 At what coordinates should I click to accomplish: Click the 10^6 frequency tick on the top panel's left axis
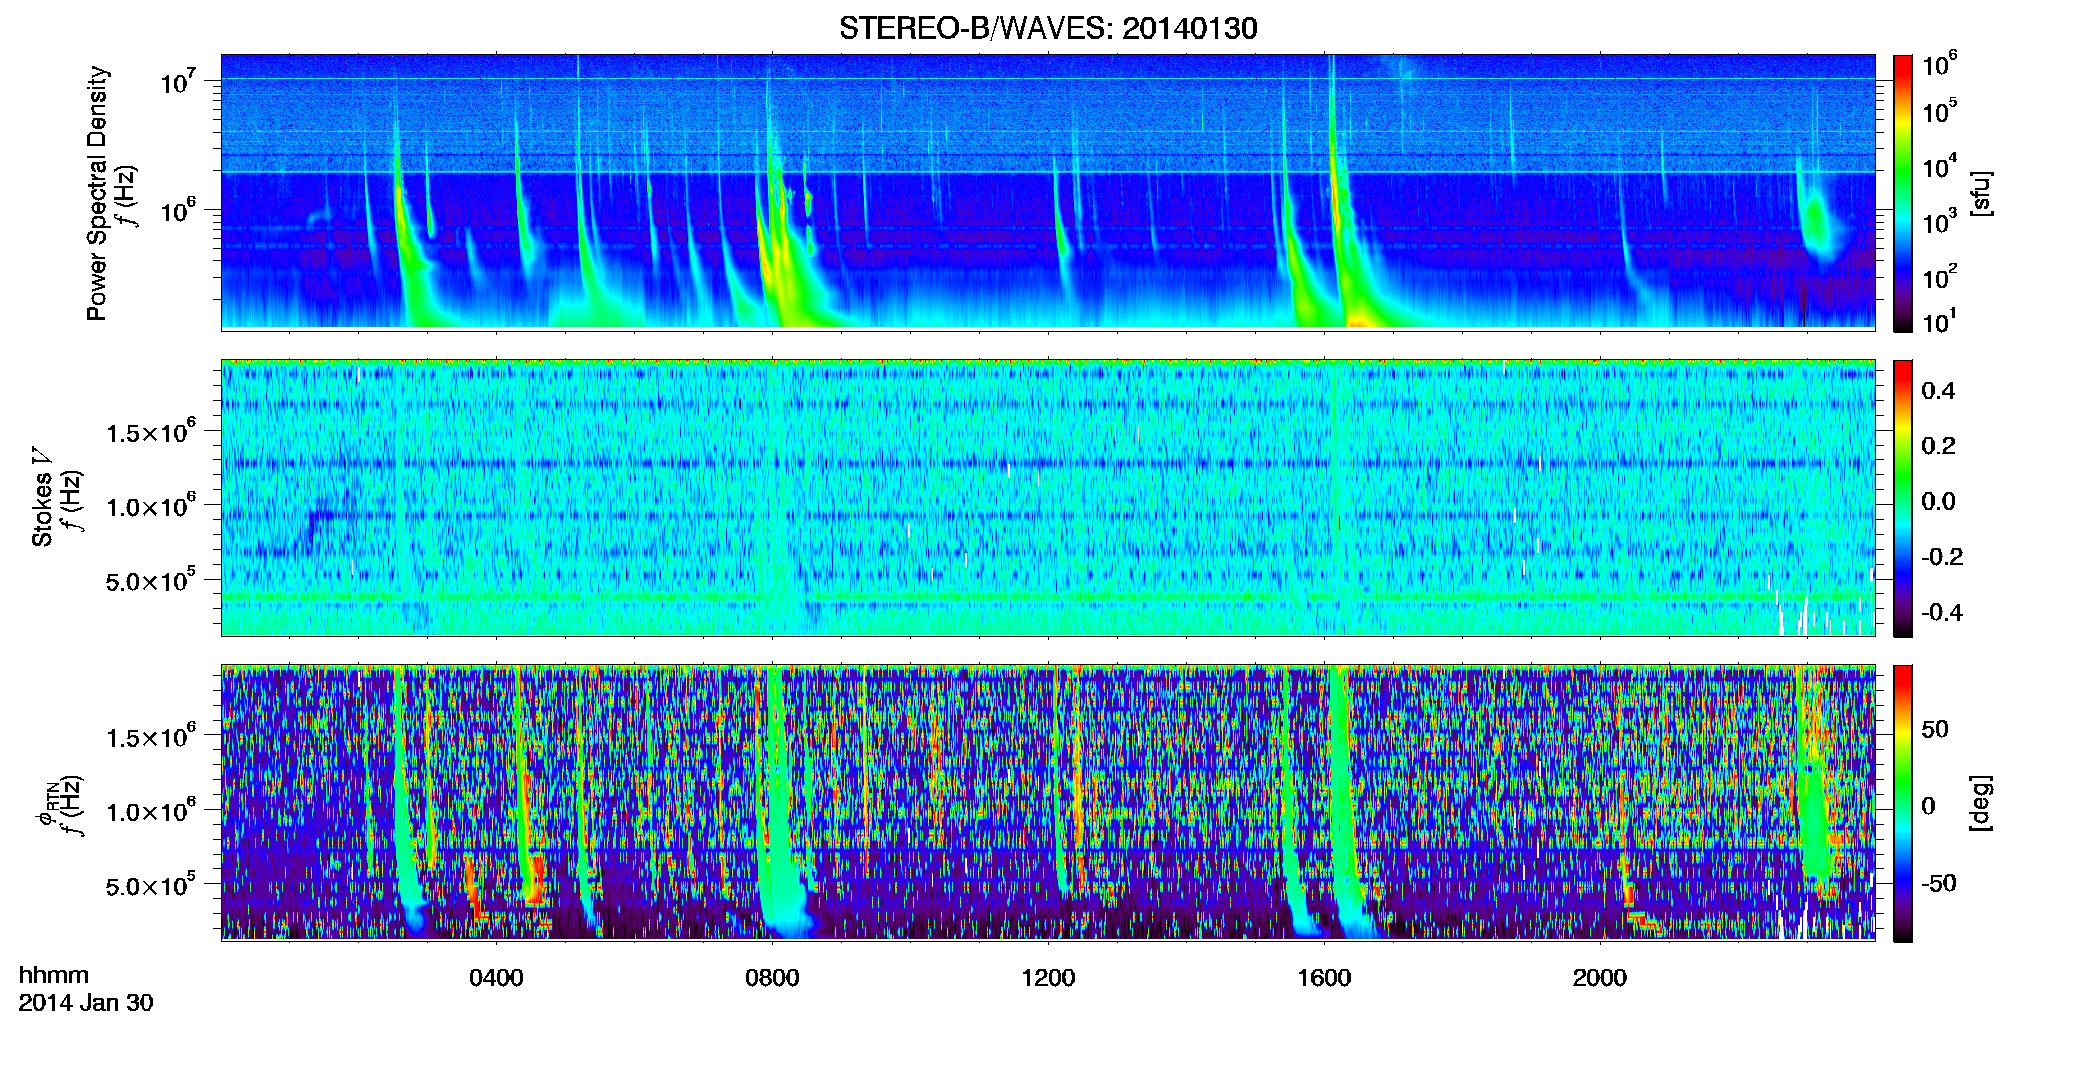[178, 211]
